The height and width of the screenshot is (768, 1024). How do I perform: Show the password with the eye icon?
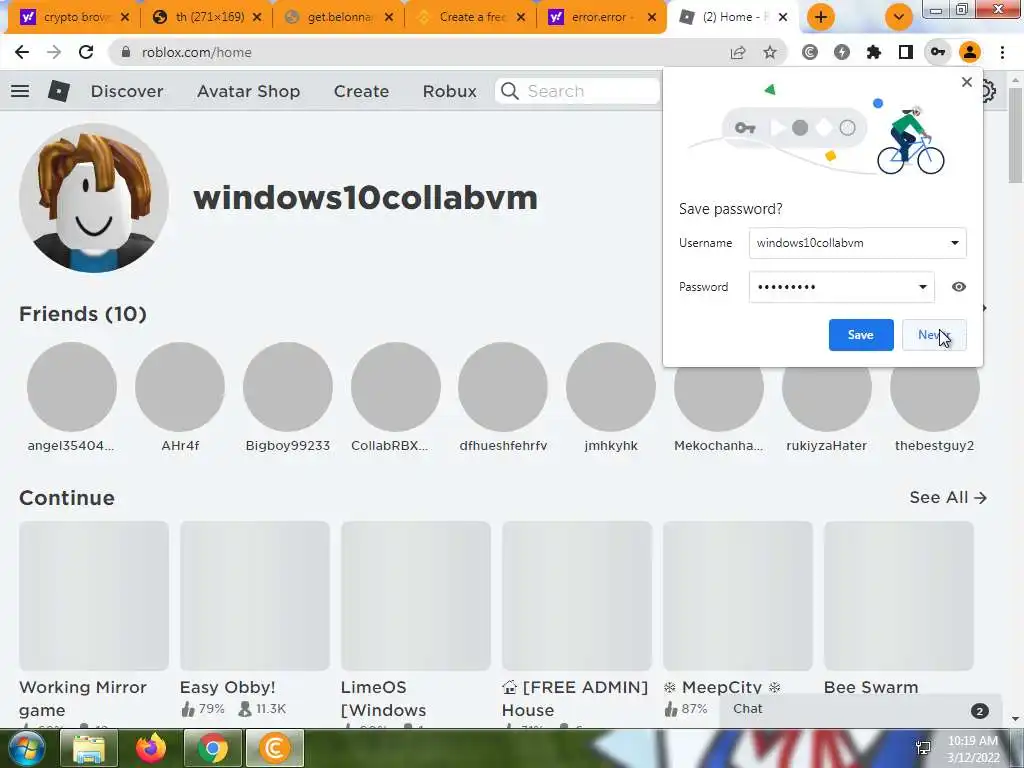point(959,287)
